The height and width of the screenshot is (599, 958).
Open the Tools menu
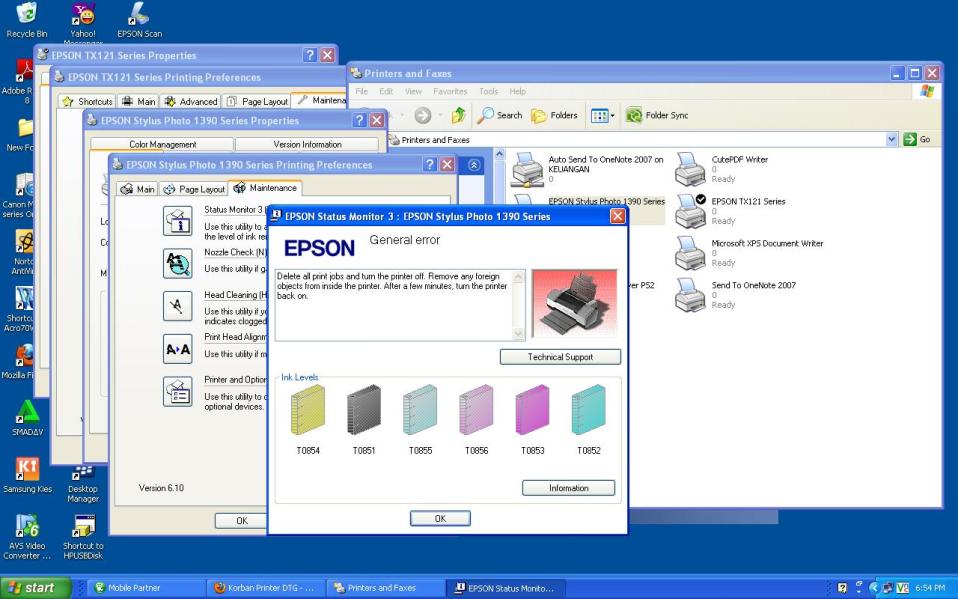tap(488, 91)
